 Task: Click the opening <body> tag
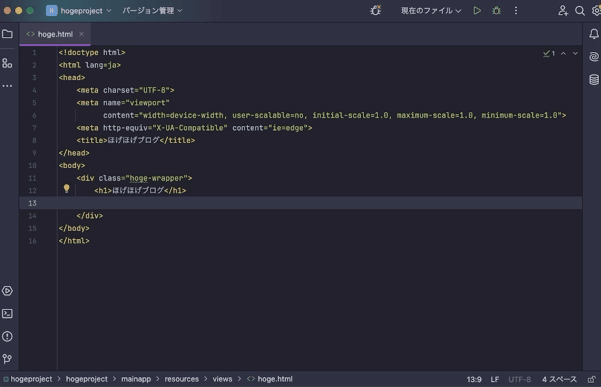pos(72,166)
